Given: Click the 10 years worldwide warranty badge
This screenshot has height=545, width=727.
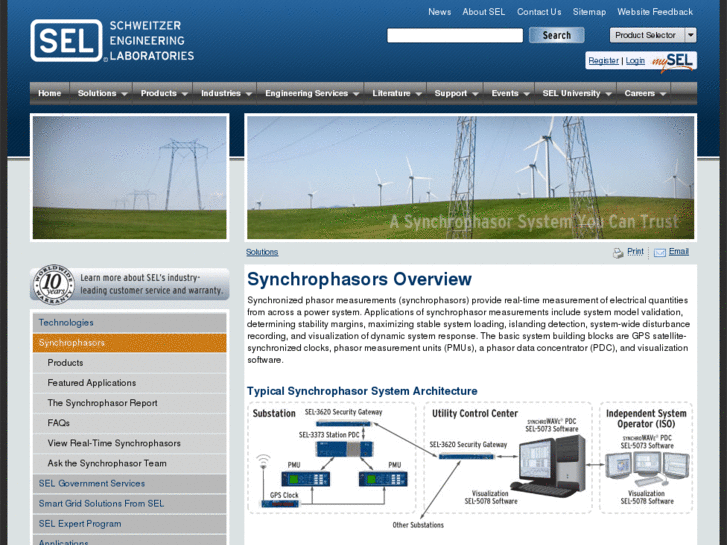Looking at the screenshot, I should (x=52, y=284).
